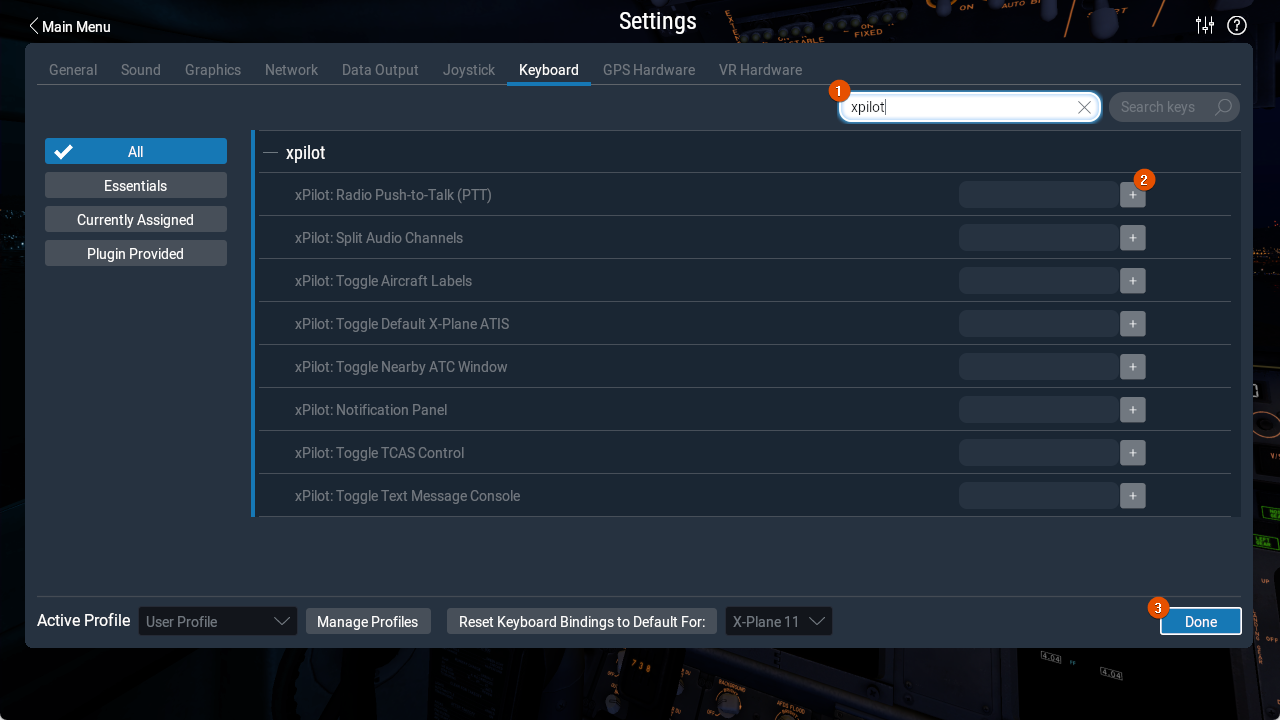
Task: Switch to the Joystick tab
Action: pyautogui.click(x=468, y=69)
